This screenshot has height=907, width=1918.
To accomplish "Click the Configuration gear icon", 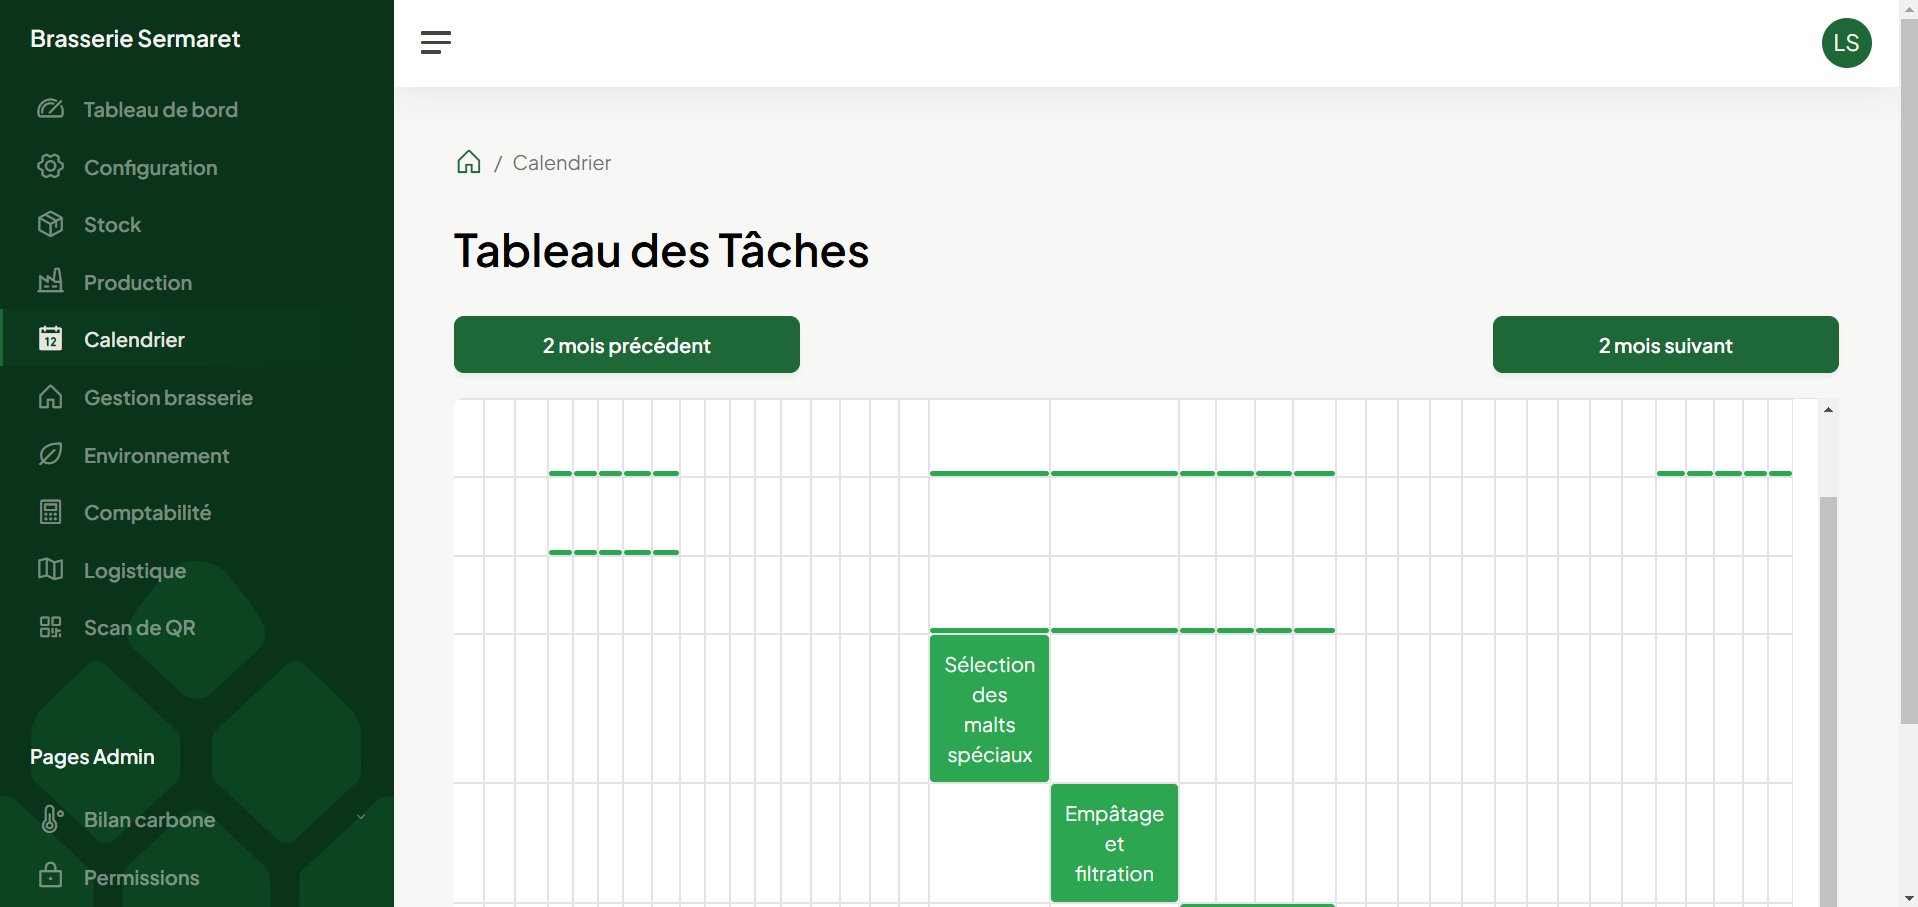I will pyautogui.click(x=51, y=167).
